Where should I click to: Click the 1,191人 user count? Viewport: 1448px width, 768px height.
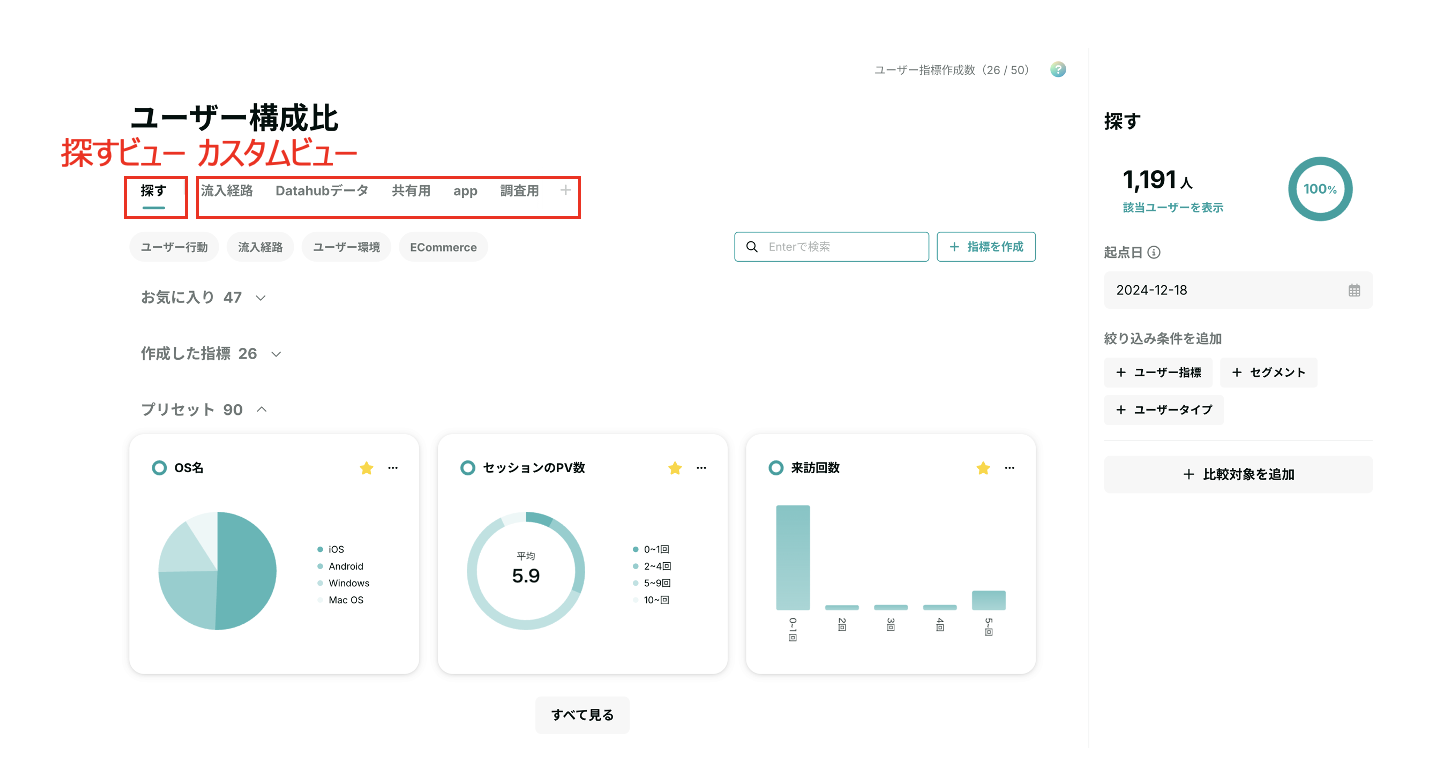pos(1158,180)
